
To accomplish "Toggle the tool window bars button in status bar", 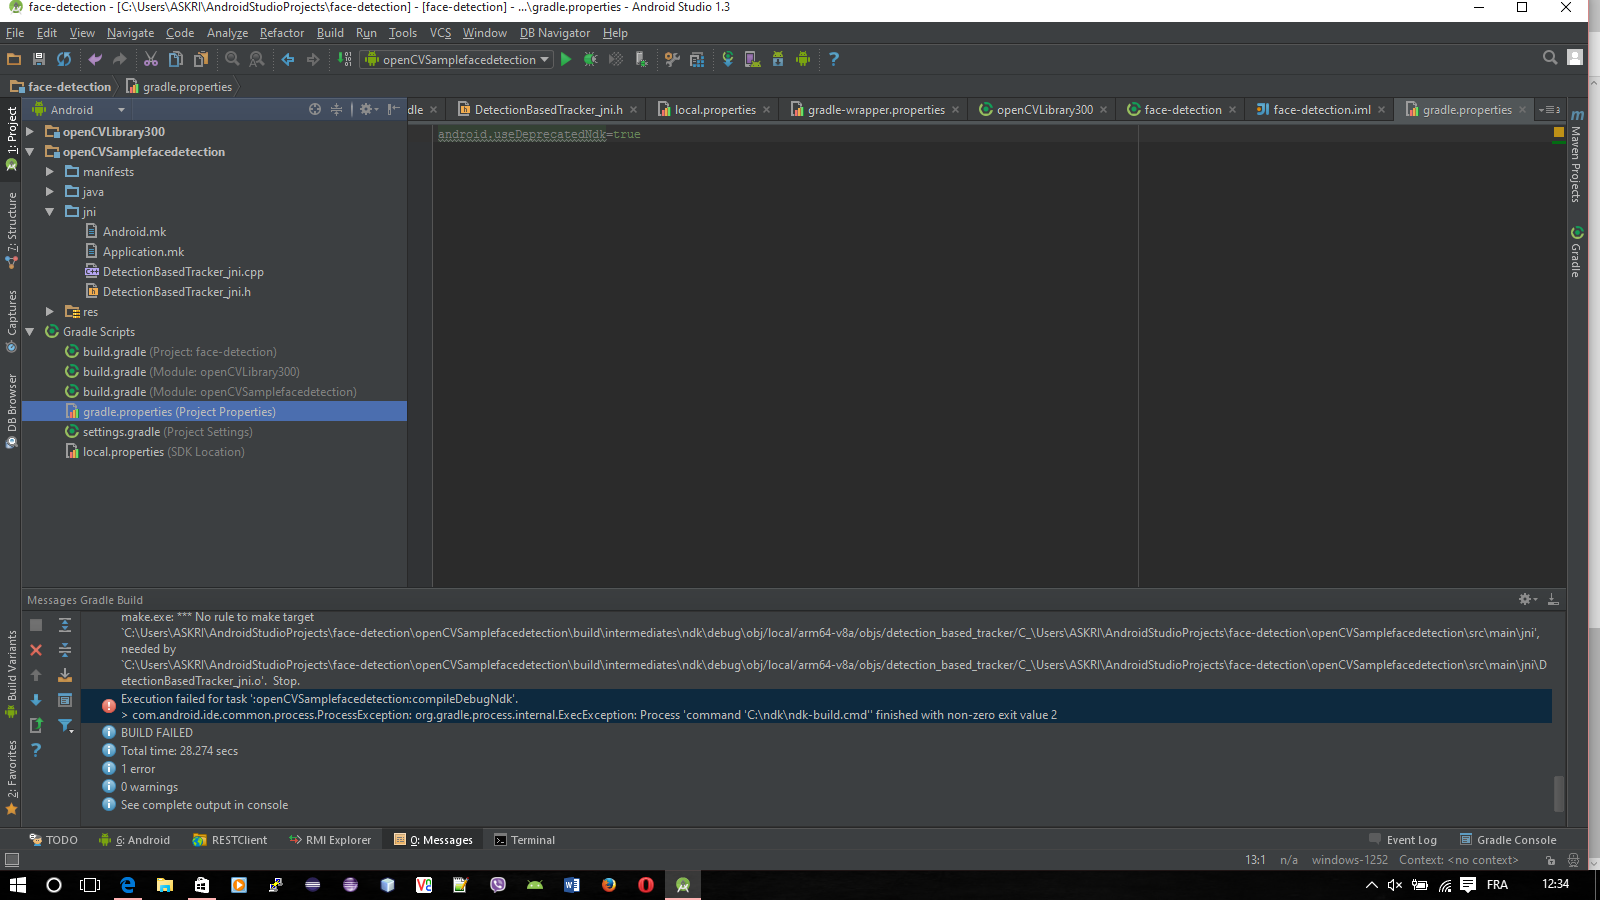I will click(x=12, y=860).
